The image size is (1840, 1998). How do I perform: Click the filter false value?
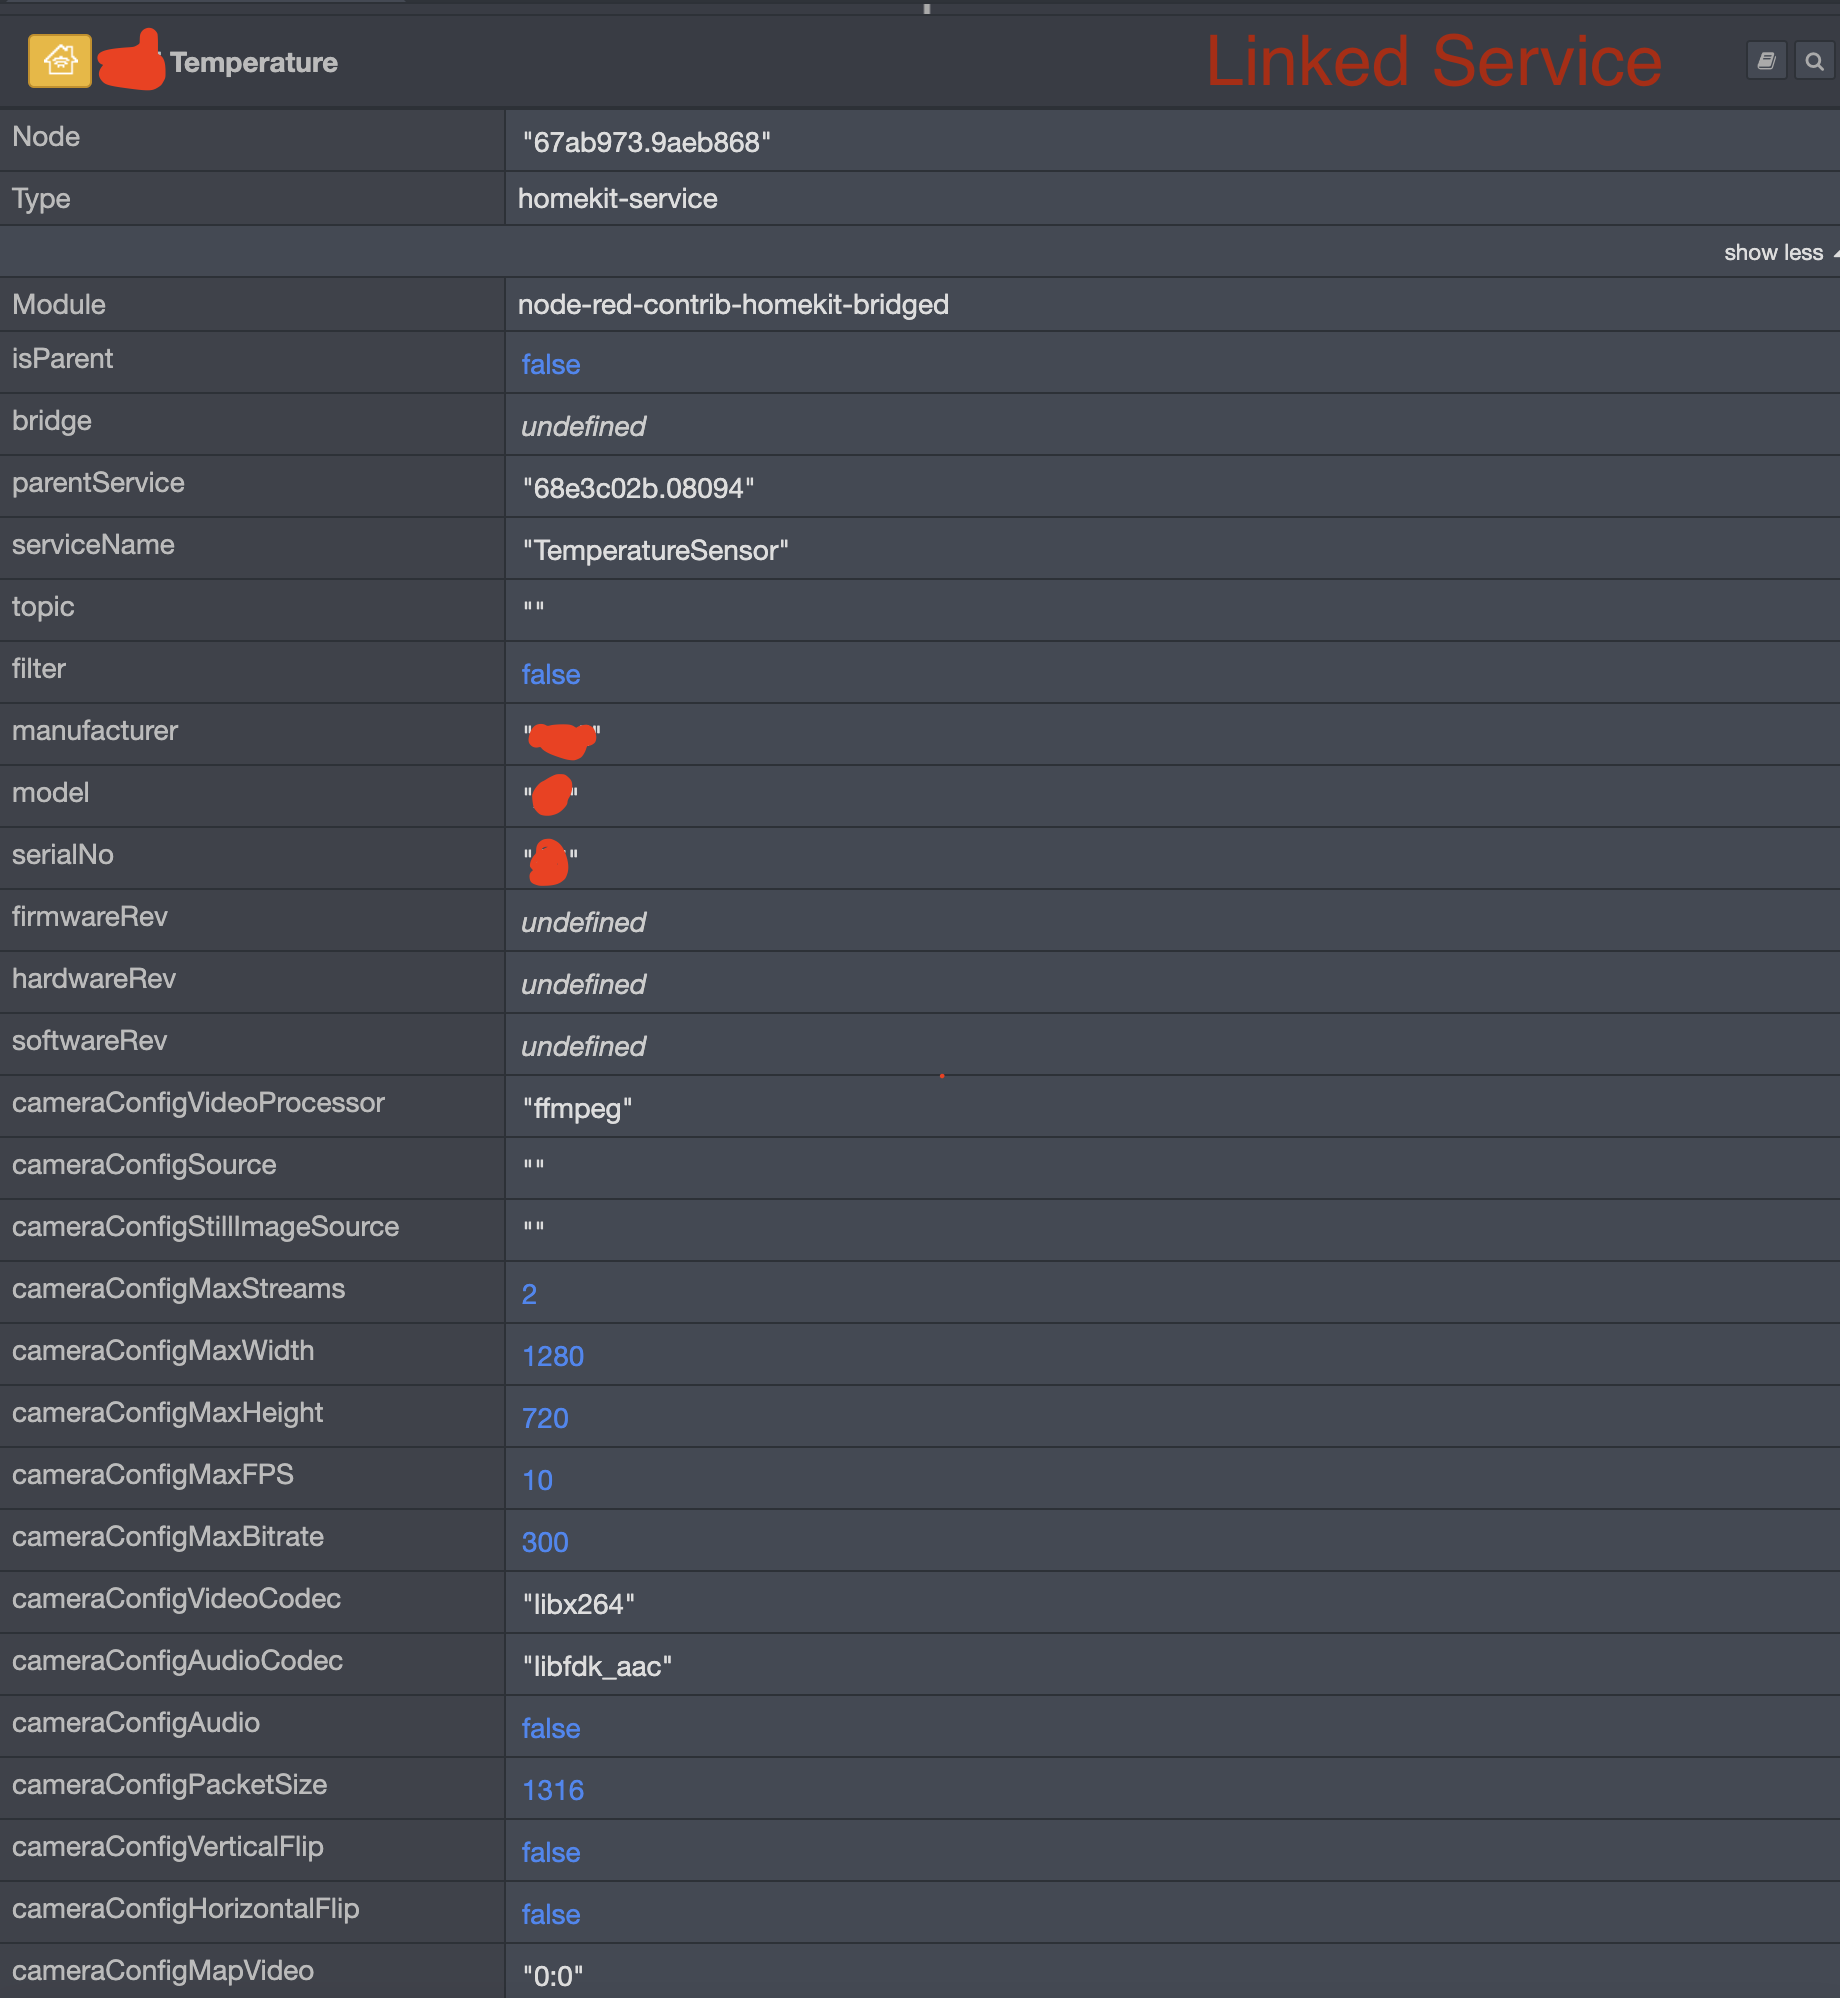(551, 674)
